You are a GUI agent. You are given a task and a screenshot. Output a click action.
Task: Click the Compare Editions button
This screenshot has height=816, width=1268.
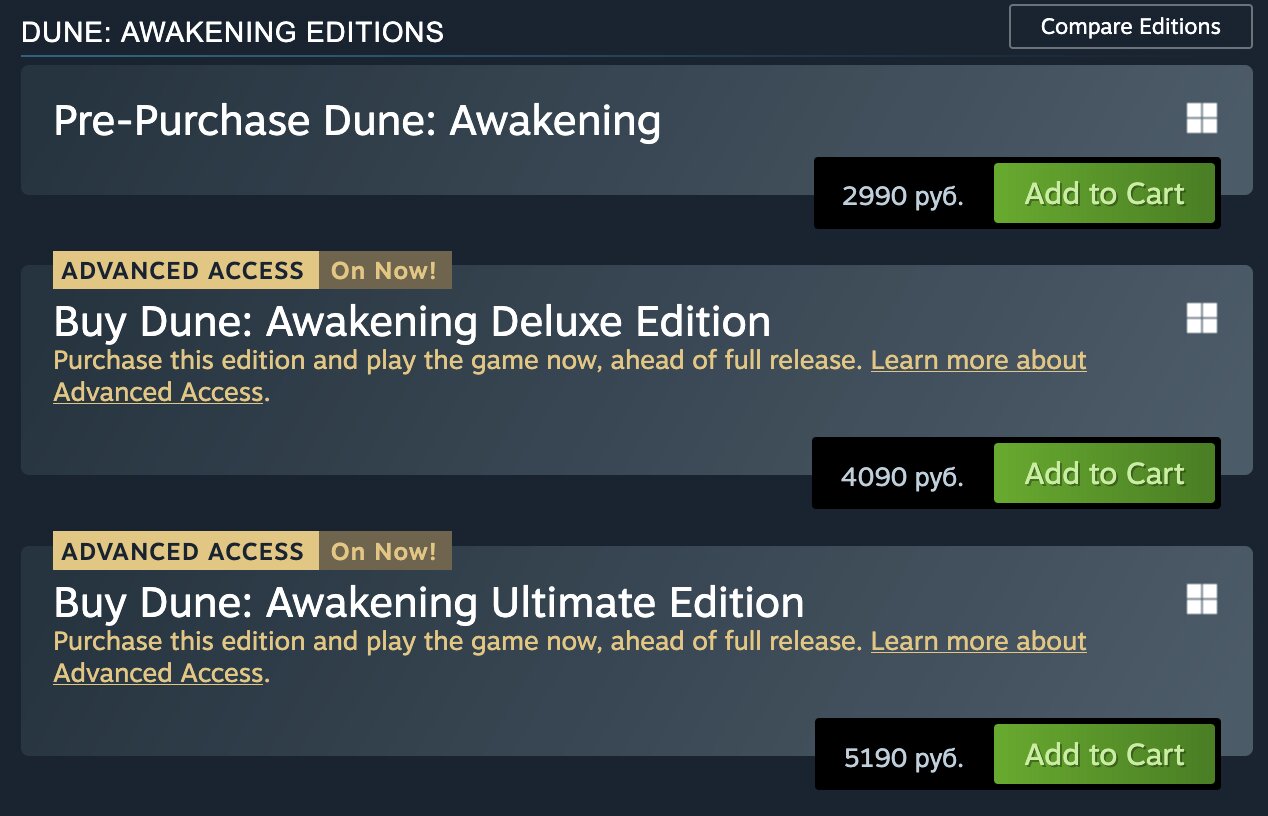tap(1130, 27)
